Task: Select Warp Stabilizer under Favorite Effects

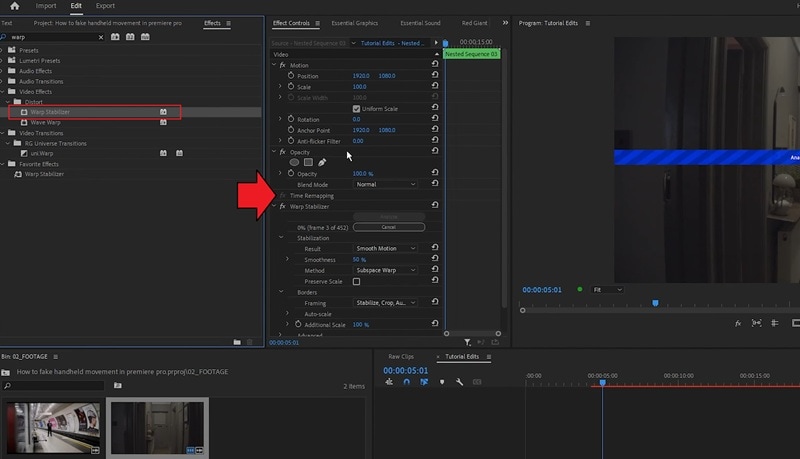Action: point(44,174)
